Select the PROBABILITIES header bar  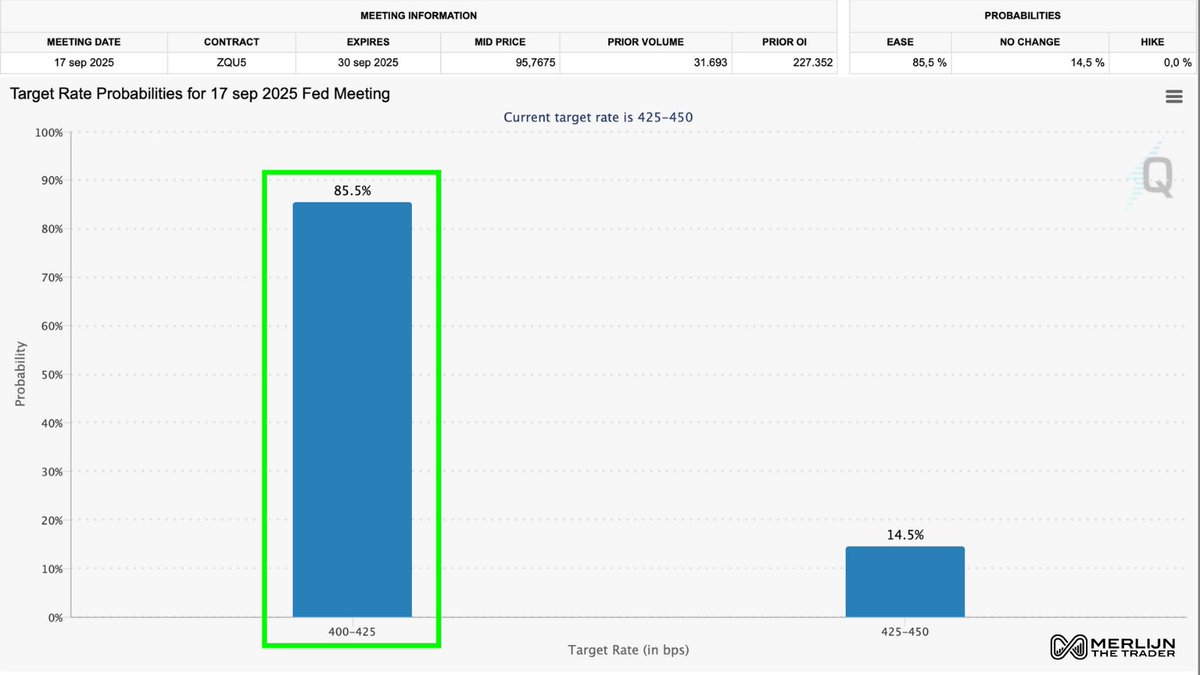pos(1022,15)
